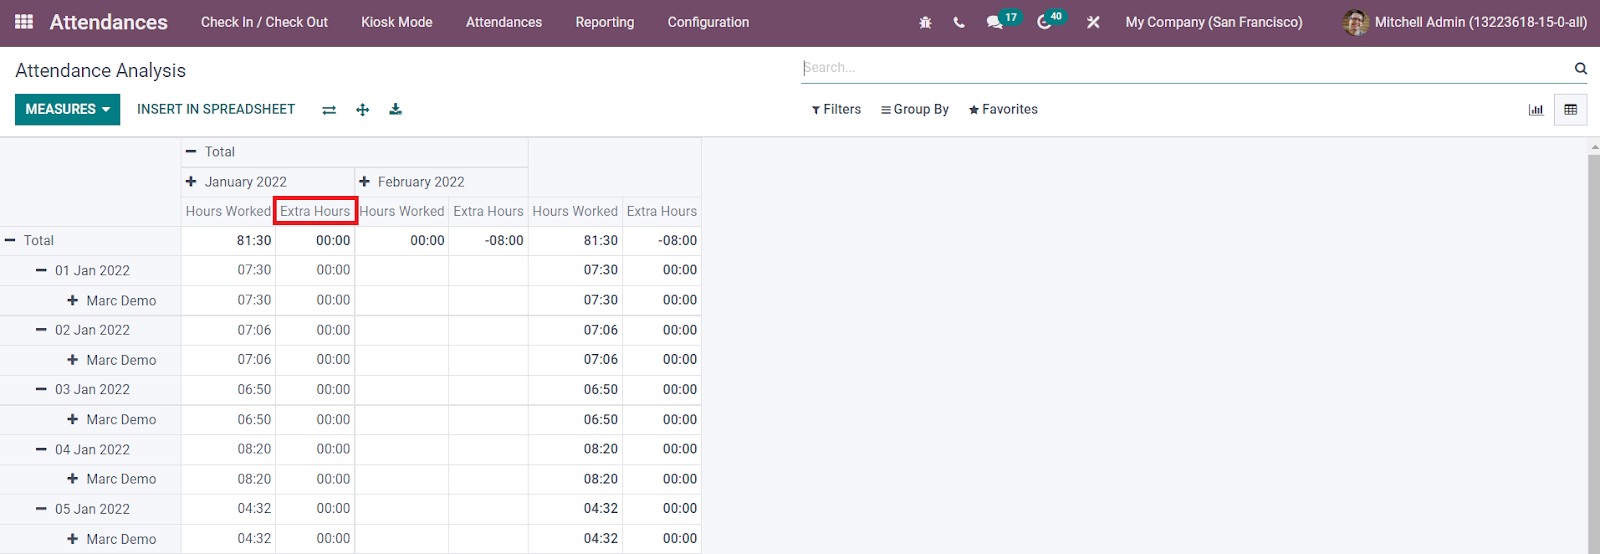This screenshot has height=554, width=1600.
Task: Click the expand all arrows icon
Action: (x=363, y=110)
